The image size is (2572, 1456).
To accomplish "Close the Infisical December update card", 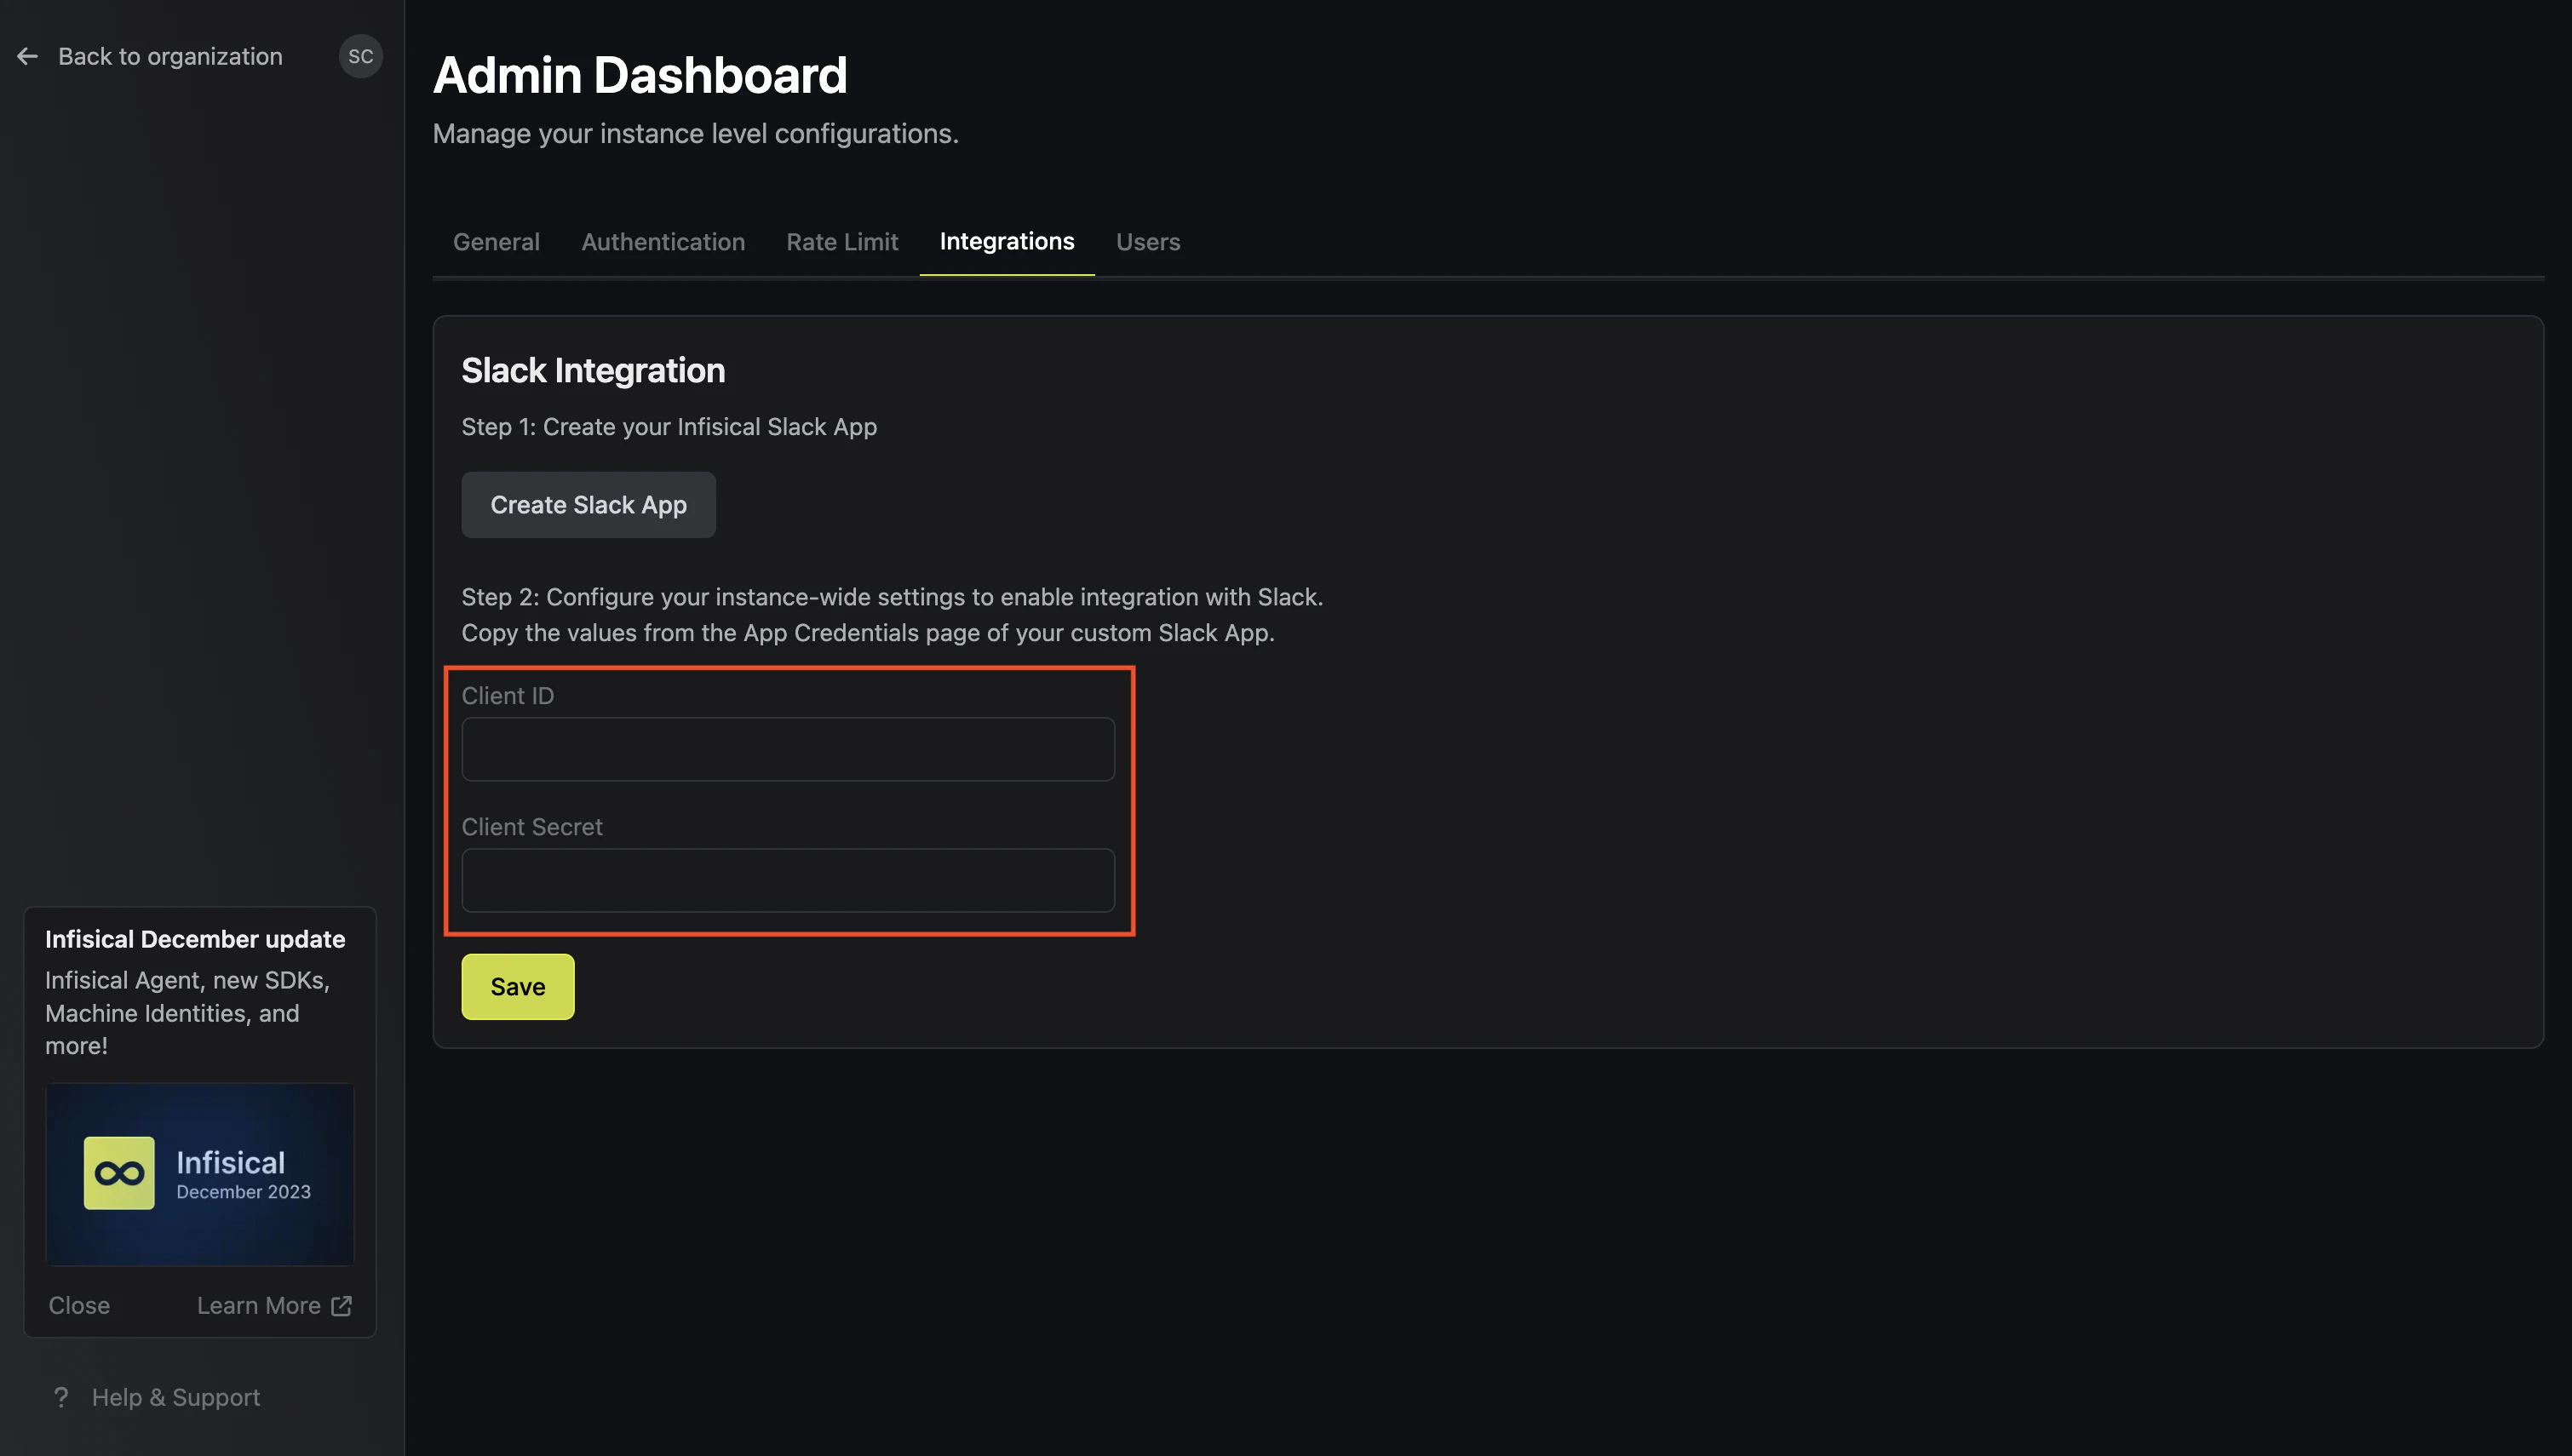I will [79, 1306].
